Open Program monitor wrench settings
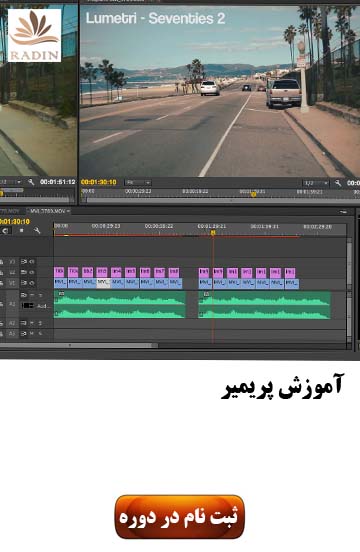The height and width of the screenshot is (552, 360). (x=338, y=183)
